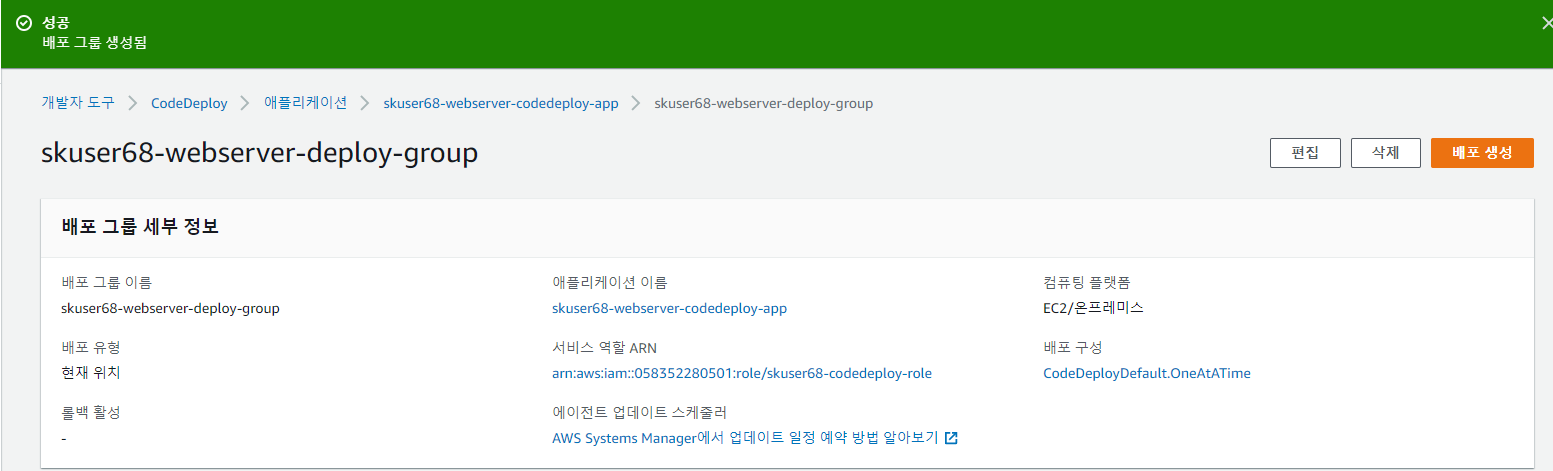This screenshot has height=471, width=1553.
Task: Click the 배포 그룹 이름 label
Action: click(x=106, y=283)
